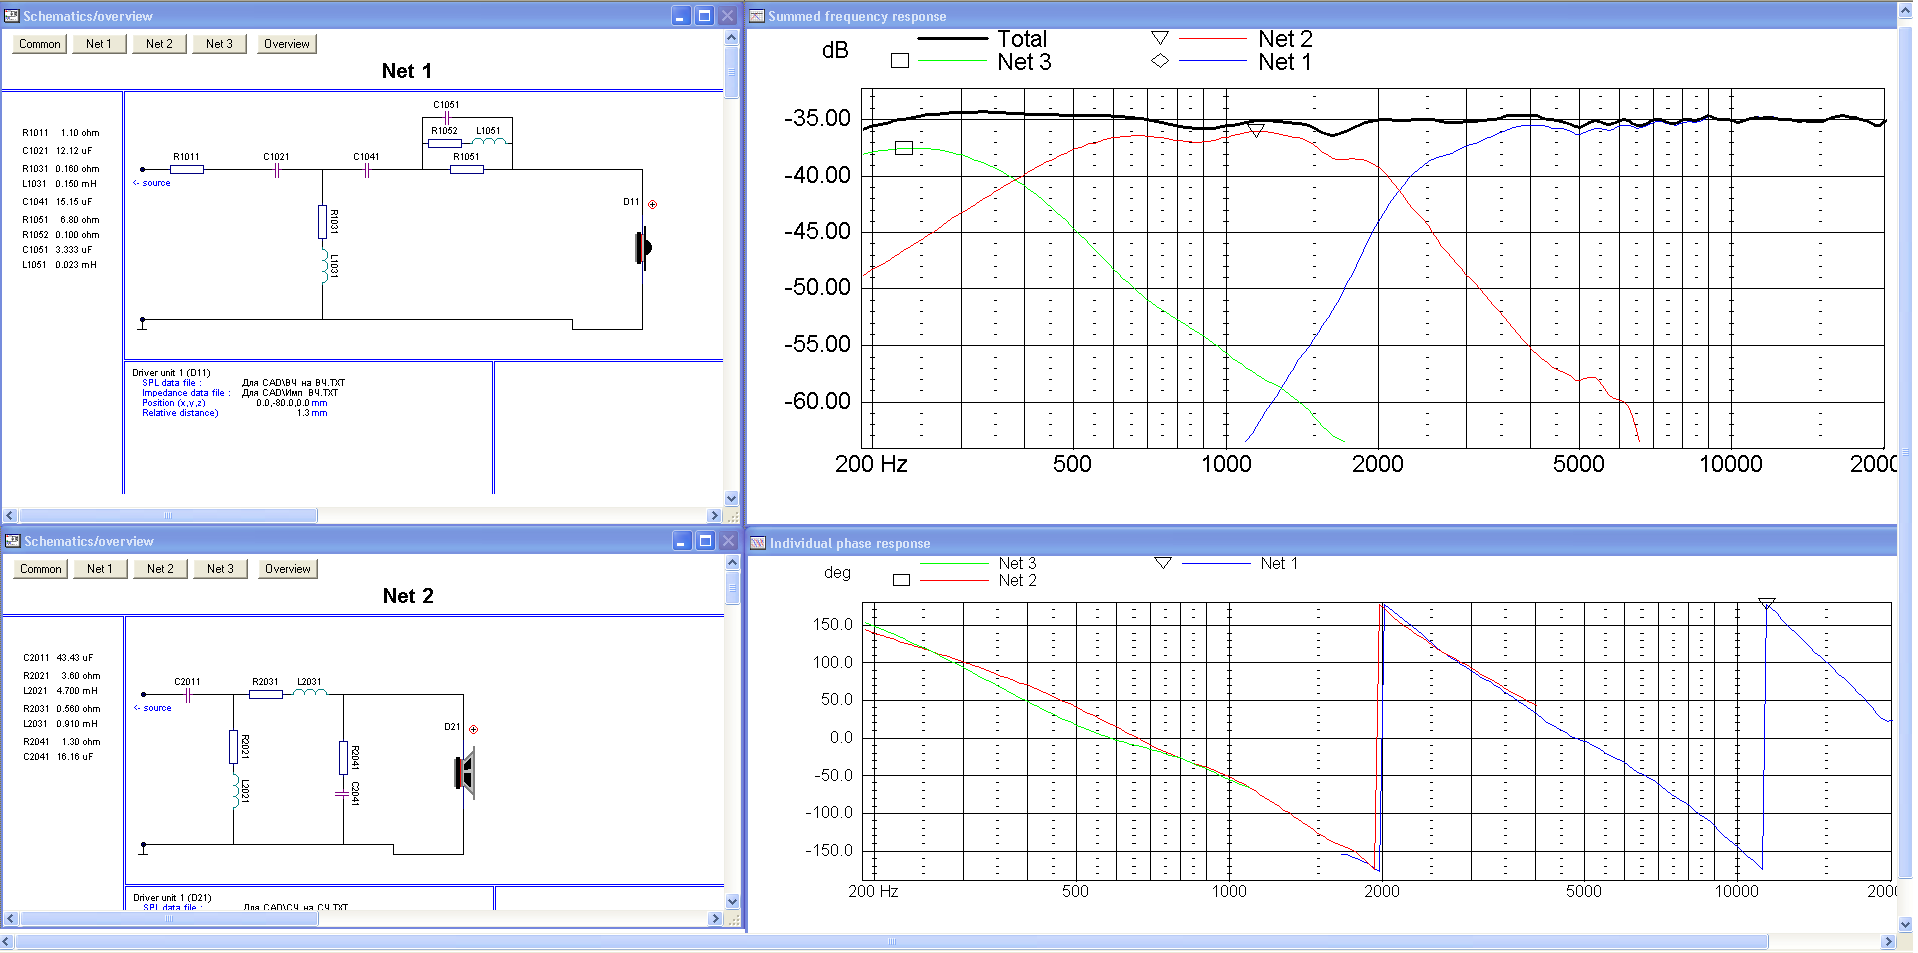Click the red crosshair marker beside D11
The image size is (1918, 953).
(653, 204)
